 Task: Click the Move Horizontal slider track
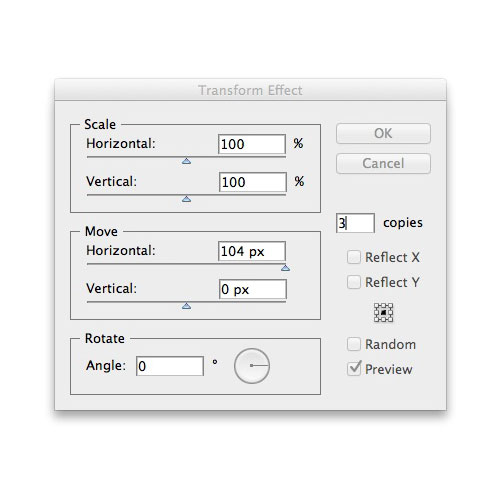186,264
